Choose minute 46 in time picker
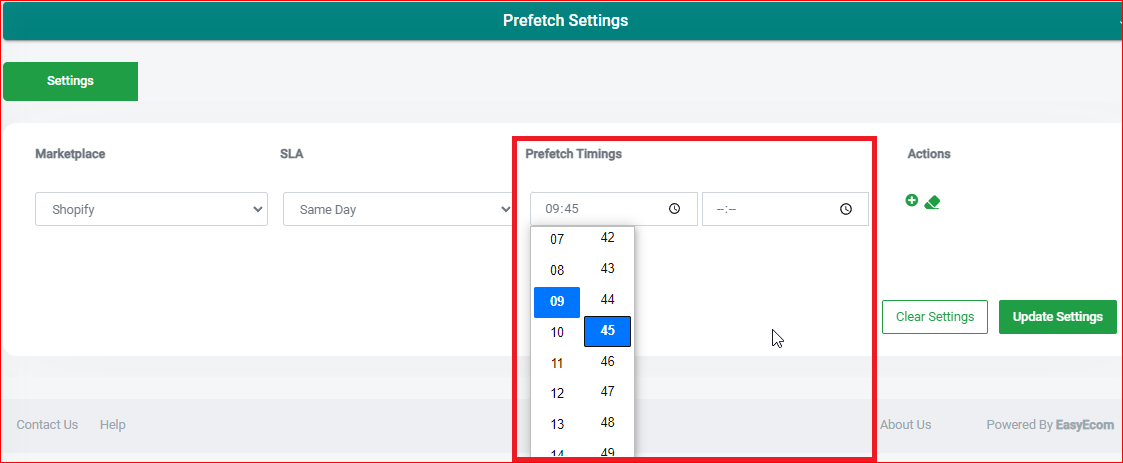The height and width of the screenshot is (463, 1123). (x=607, y=361)
